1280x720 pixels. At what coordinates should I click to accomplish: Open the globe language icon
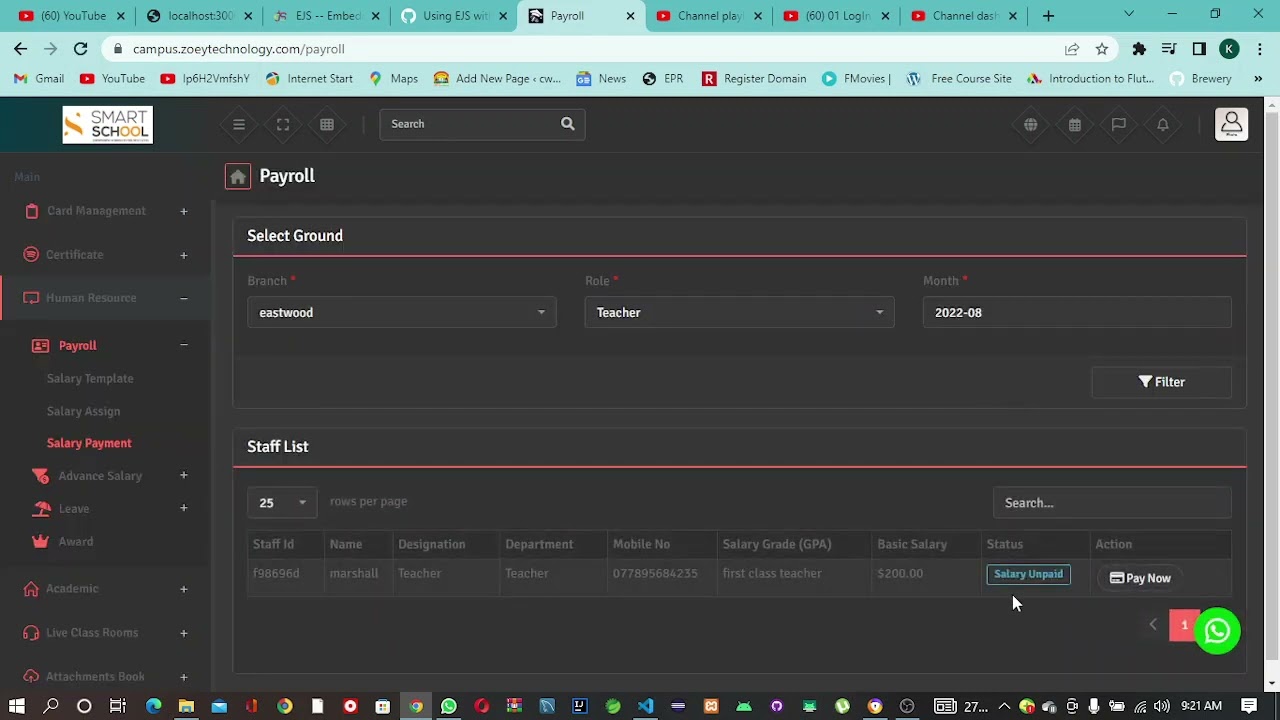[x=1030, y=125]
